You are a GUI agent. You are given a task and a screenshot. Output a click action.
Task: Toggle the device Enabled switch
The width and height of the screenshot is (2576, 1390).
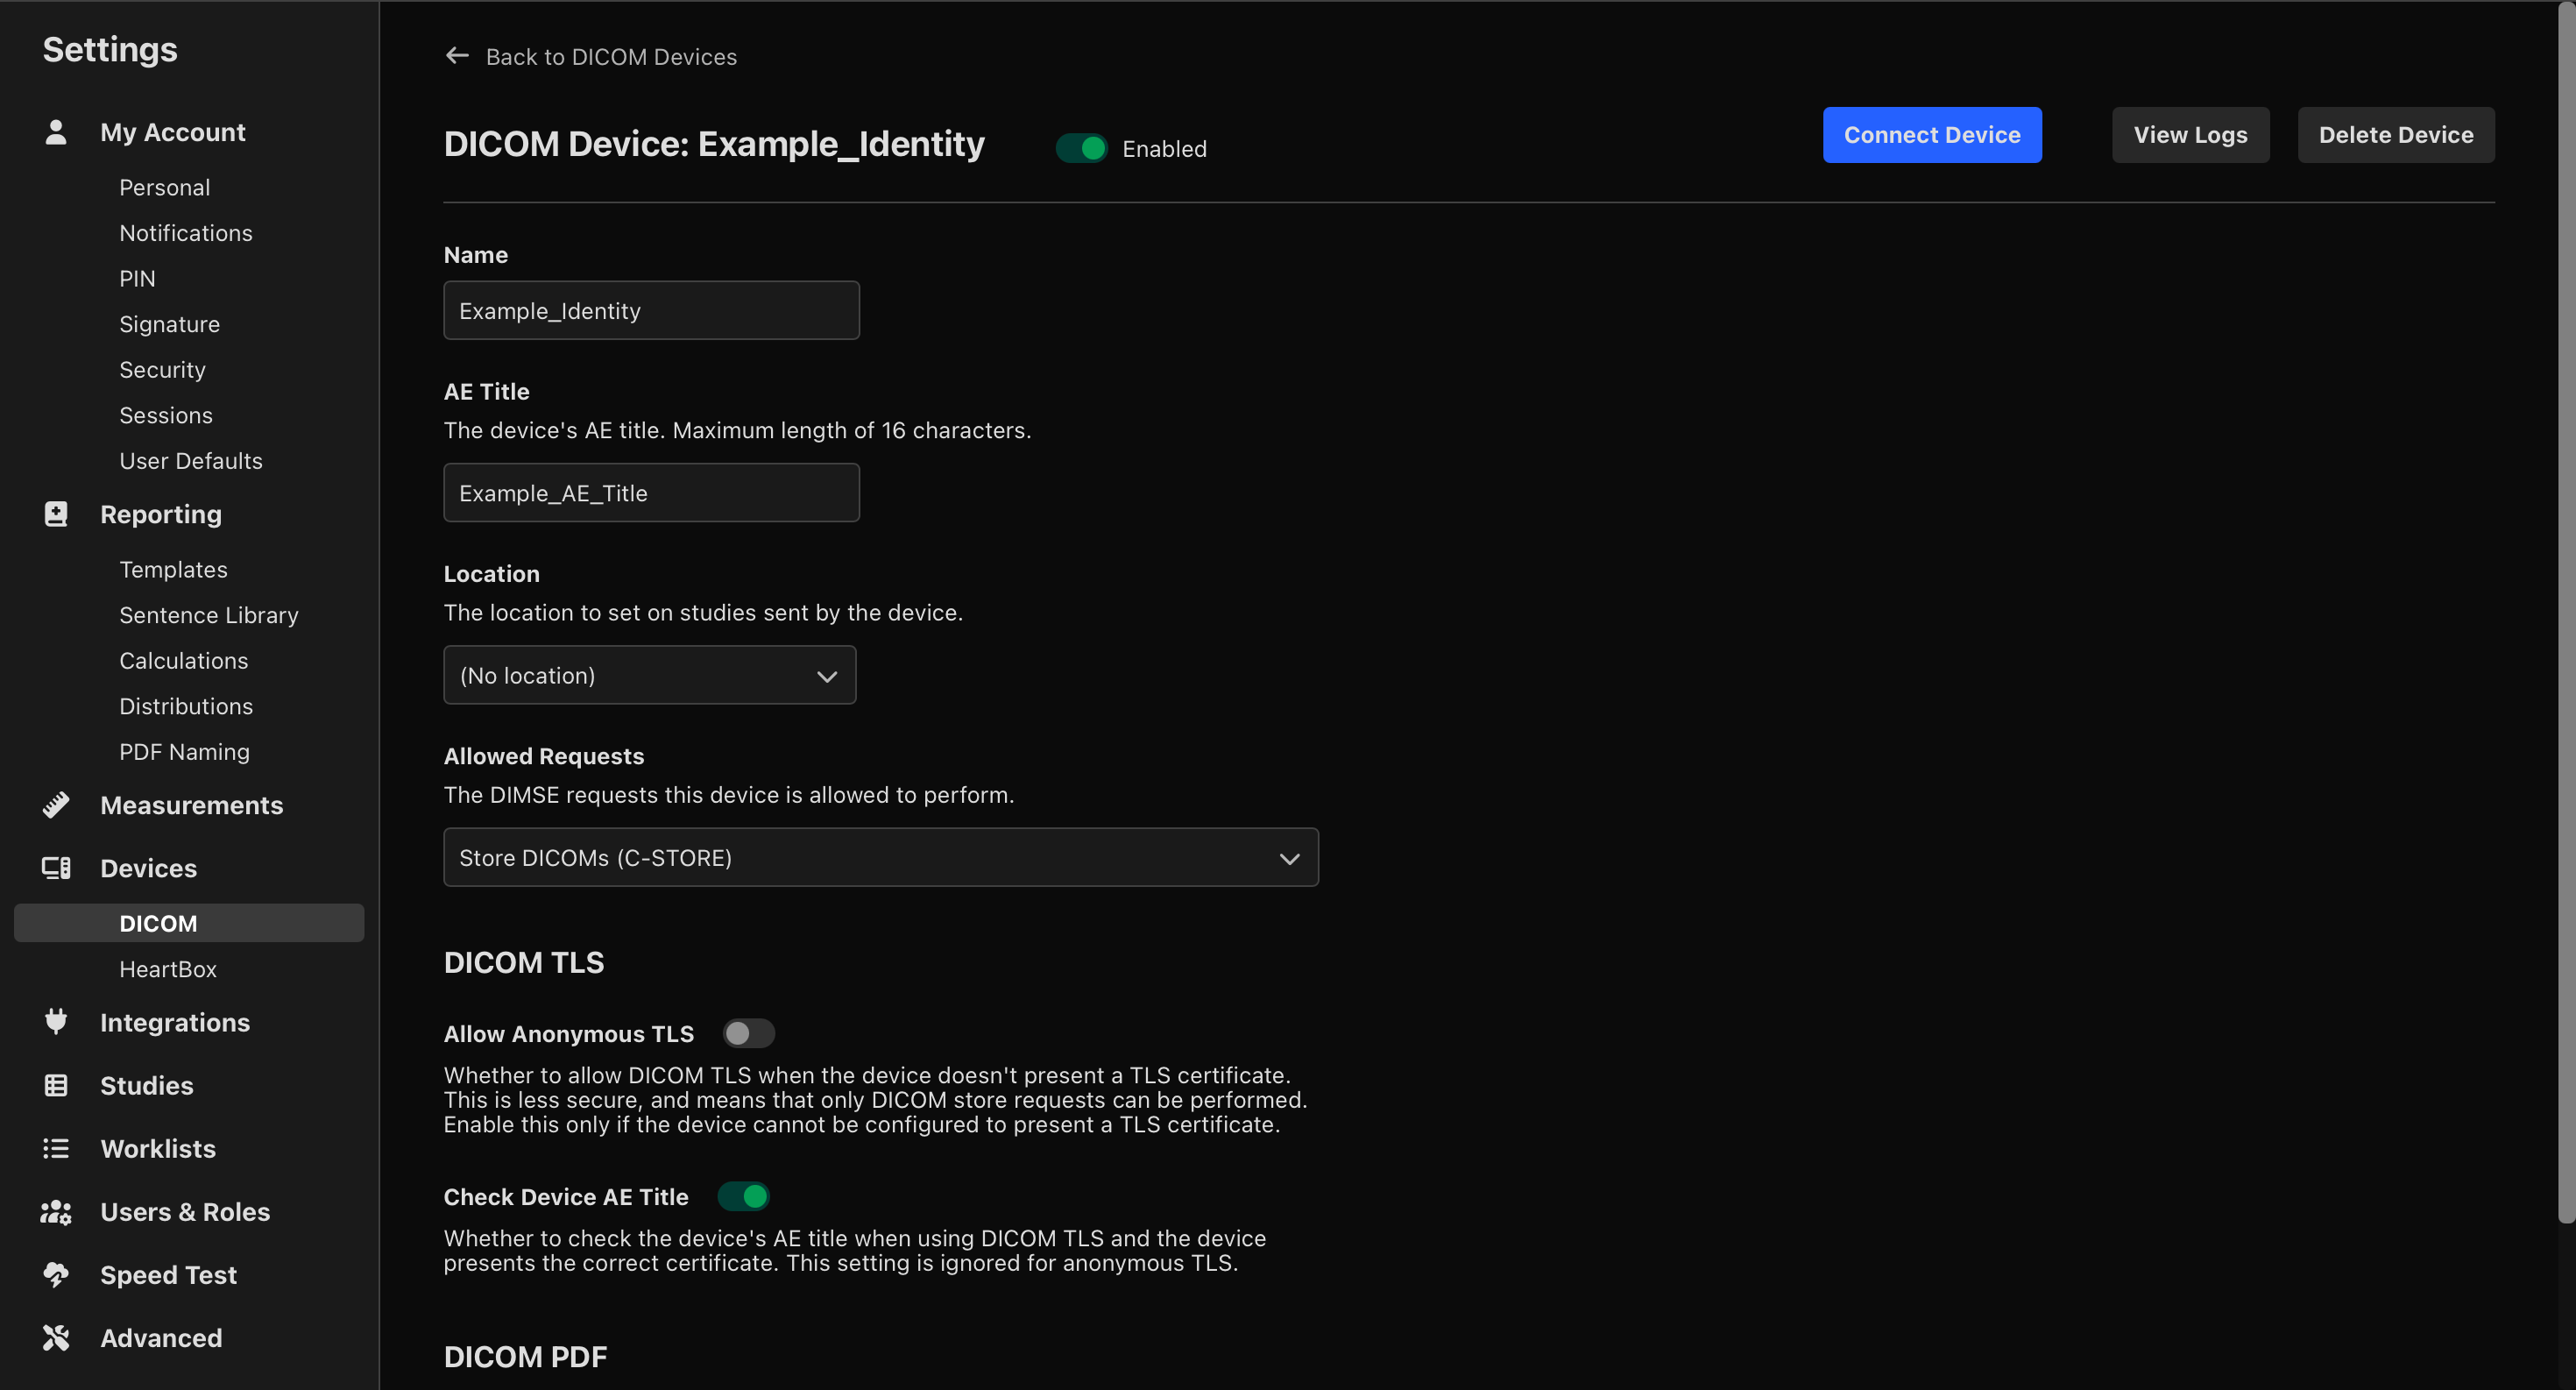tap(1081, 148)
